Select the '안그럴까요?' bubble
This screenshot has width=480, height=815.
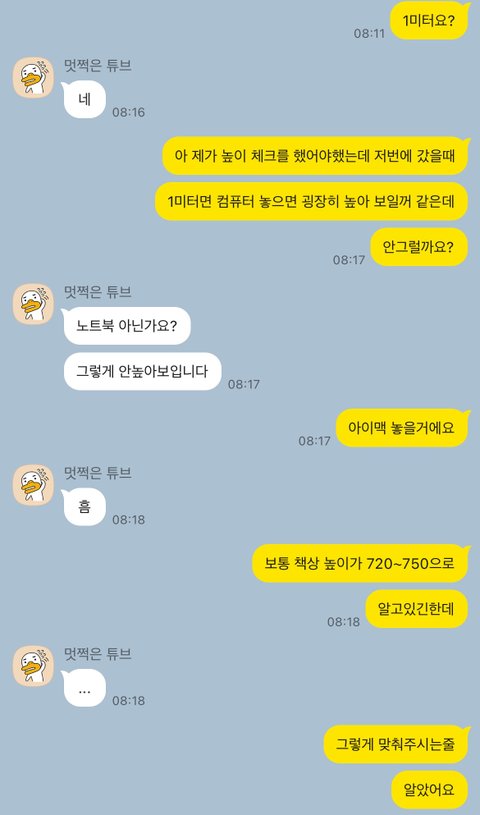(x=420, y=247)
